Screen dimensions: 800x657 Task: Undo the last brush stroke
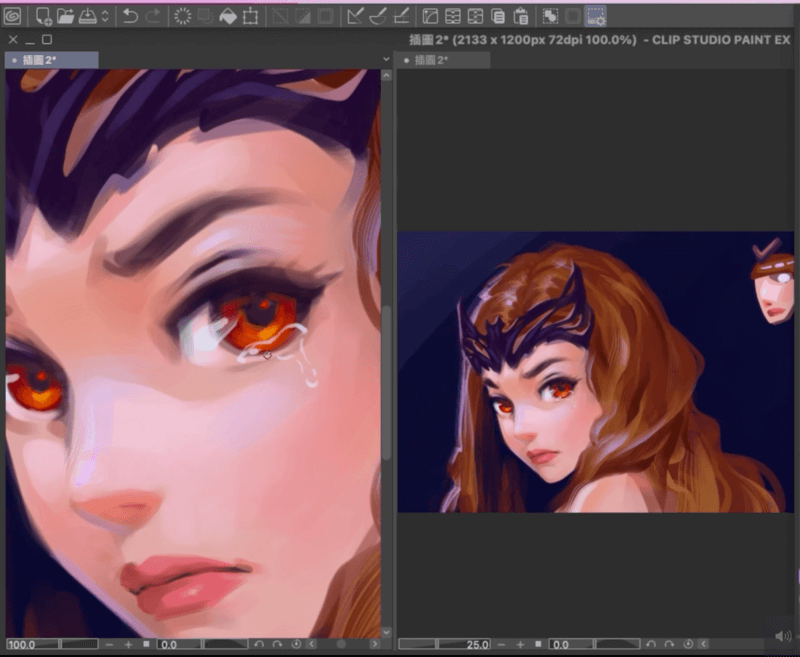tap(130, 16)
